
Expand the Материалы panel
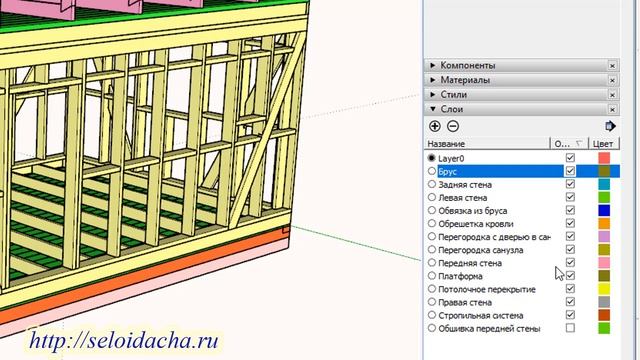433,80
